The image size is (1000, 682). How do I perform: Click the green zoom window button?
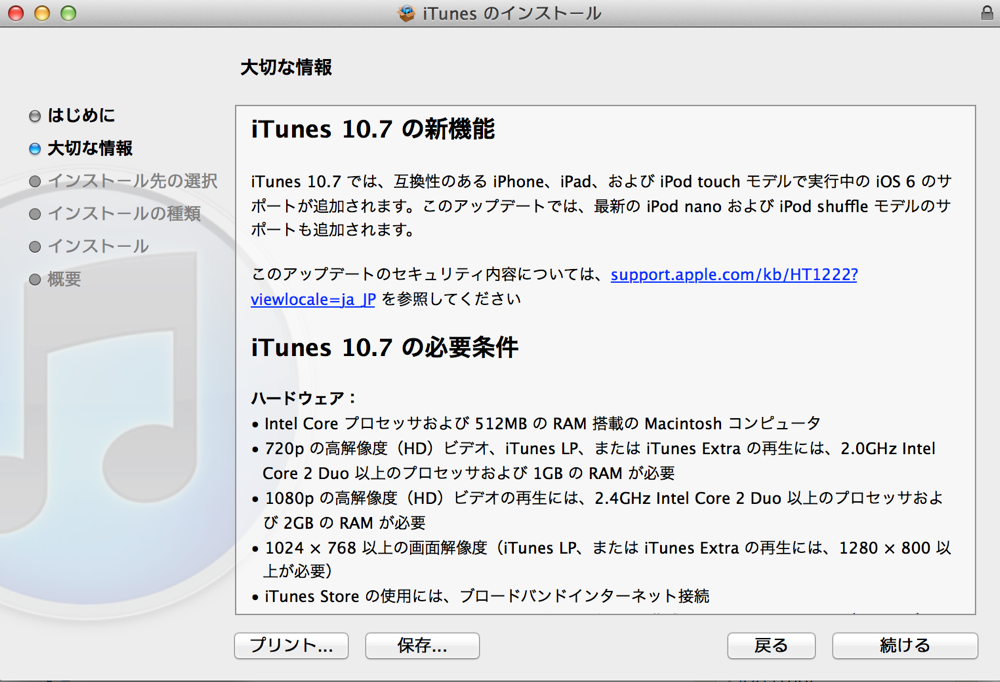click(68, 13)
